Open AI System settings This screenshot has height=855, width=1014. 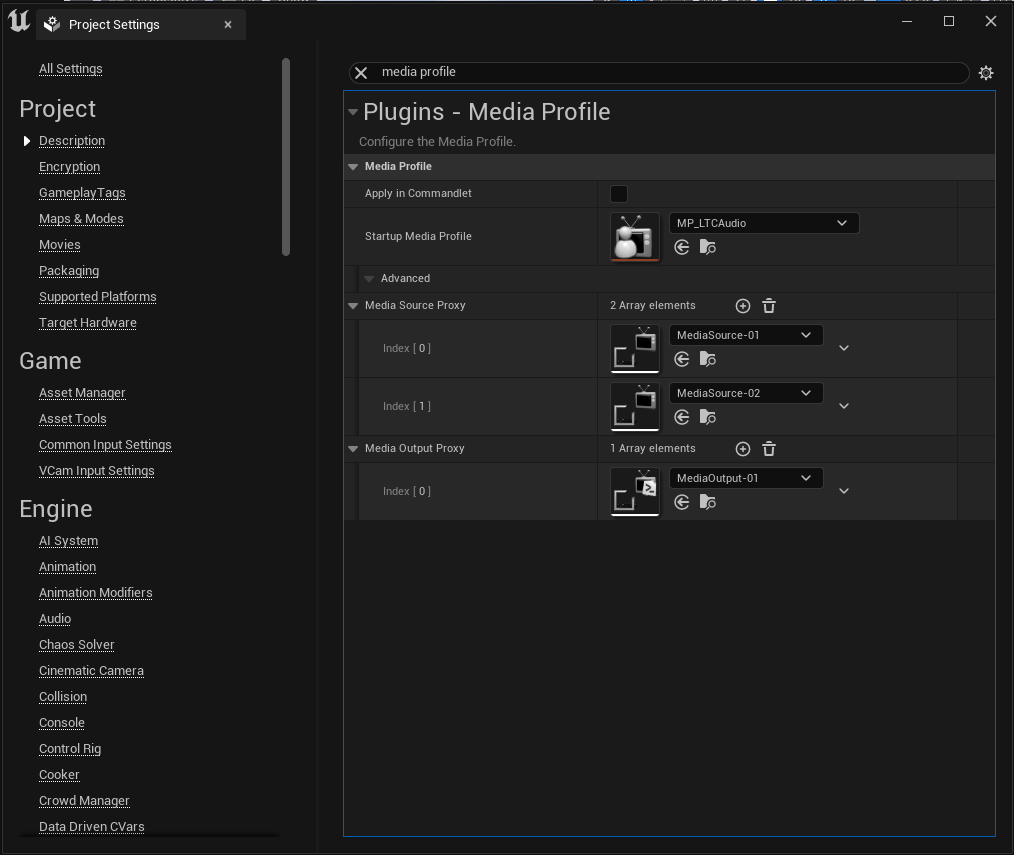tap(69, 541)
